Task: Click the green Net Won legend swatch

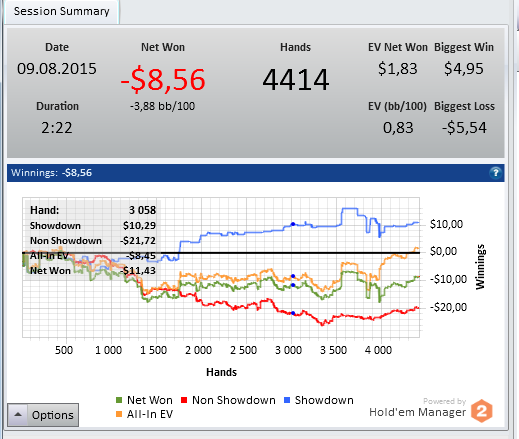Action: (119, 400)
